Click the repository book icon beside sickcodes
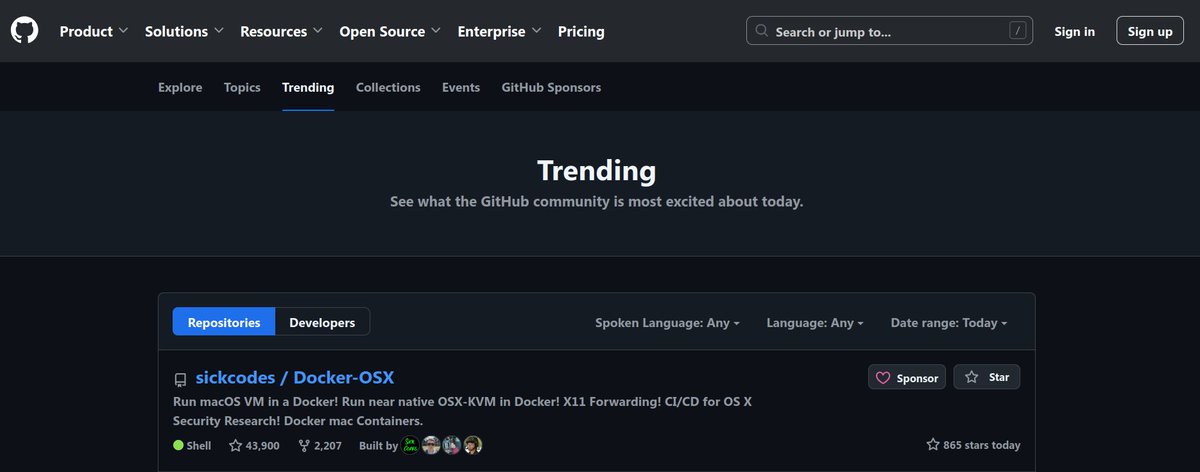 [180, 379]
